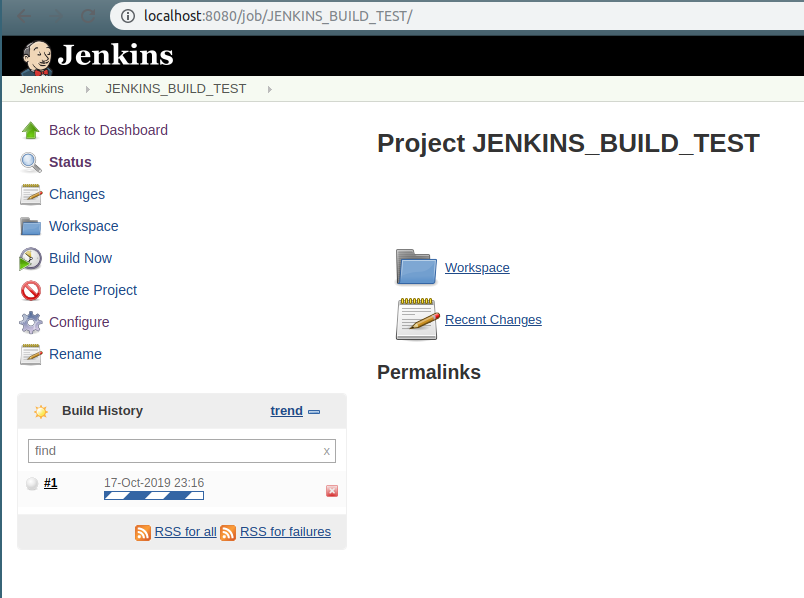This screenshot has width=804, height=598.
Task: Select the Status sidebar item
Action: (x=70, y=162)
